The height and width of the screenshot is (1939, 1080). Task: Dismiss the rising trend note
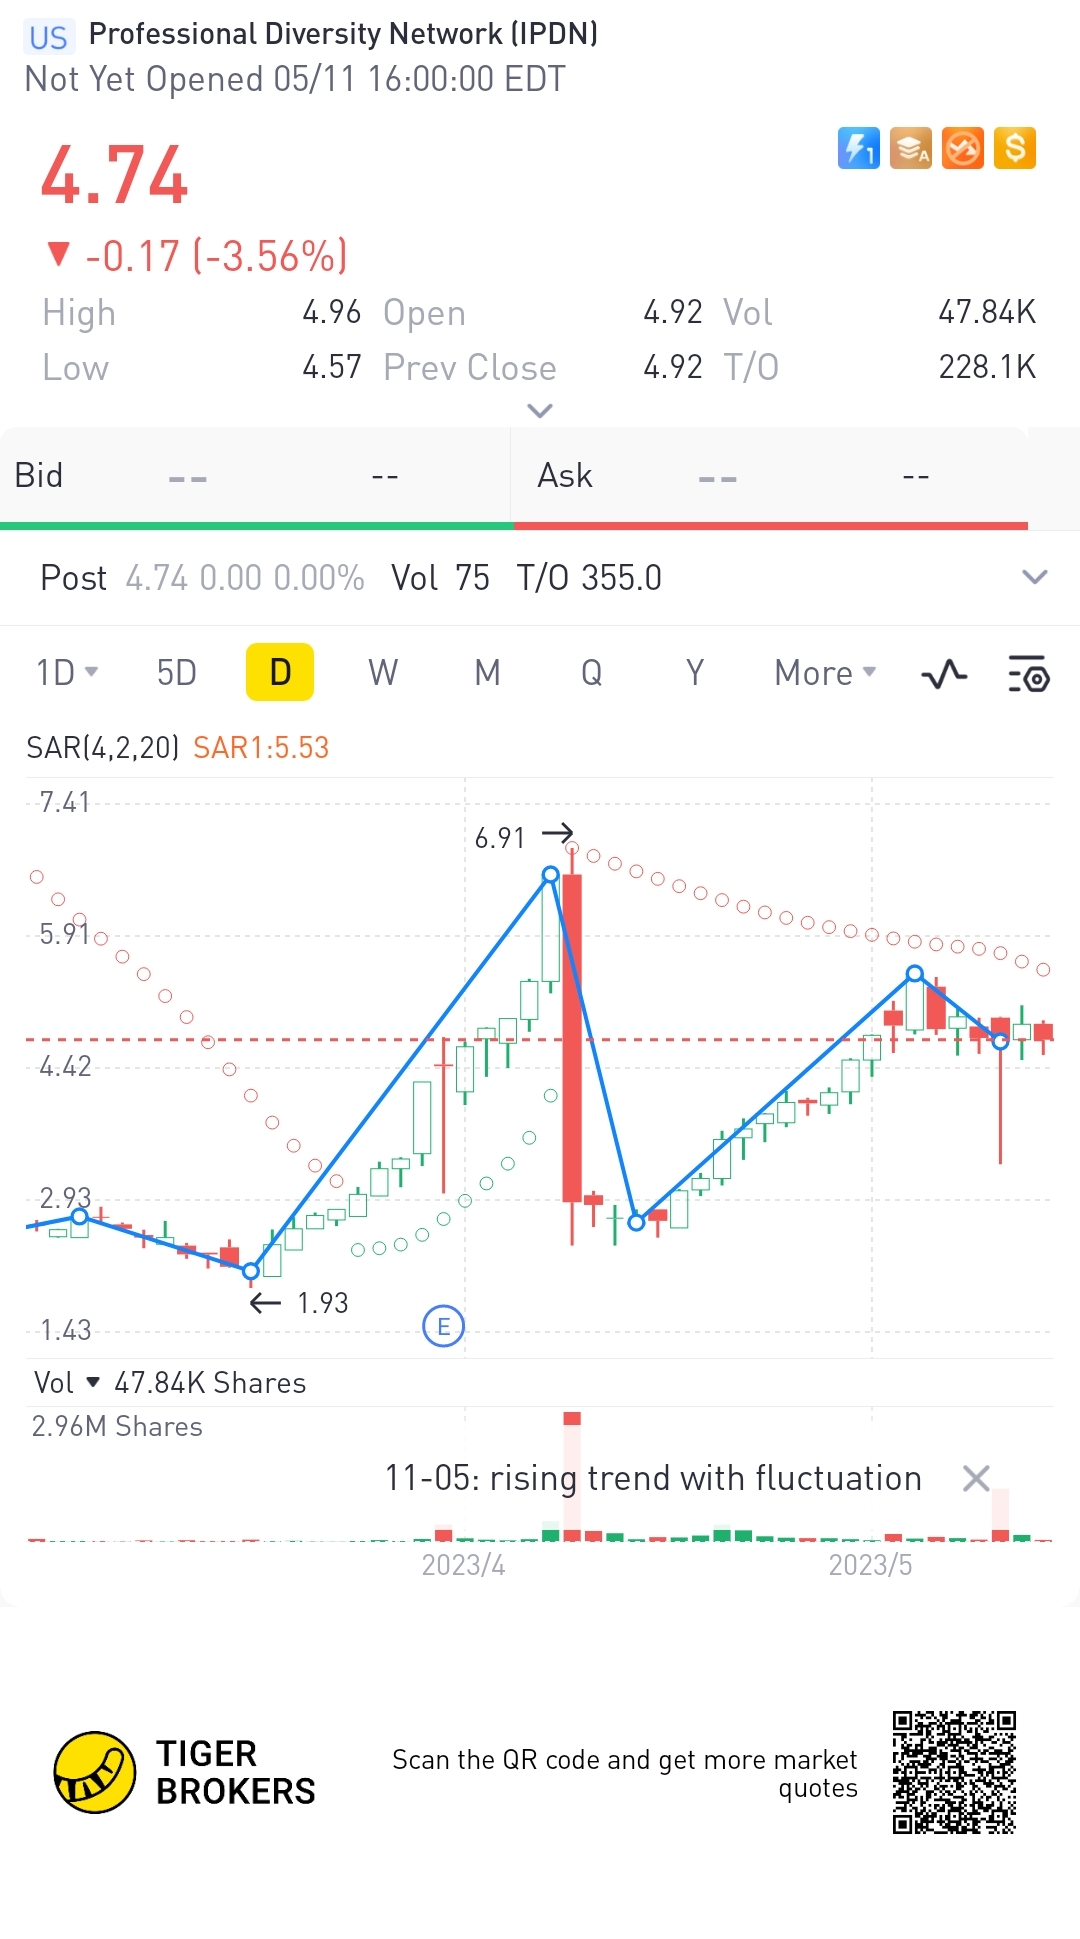pyautogui.click(x=976, y=1478)
